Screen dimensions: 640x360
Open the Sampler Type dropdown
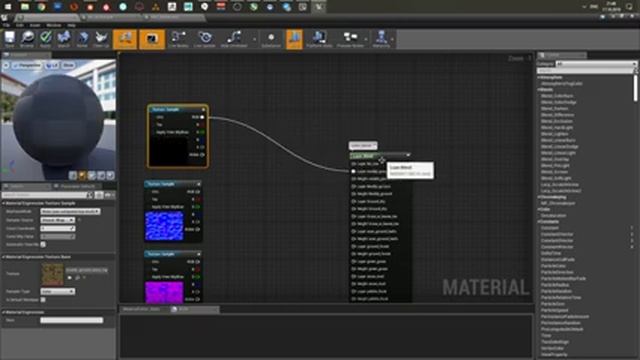point(58,291)
